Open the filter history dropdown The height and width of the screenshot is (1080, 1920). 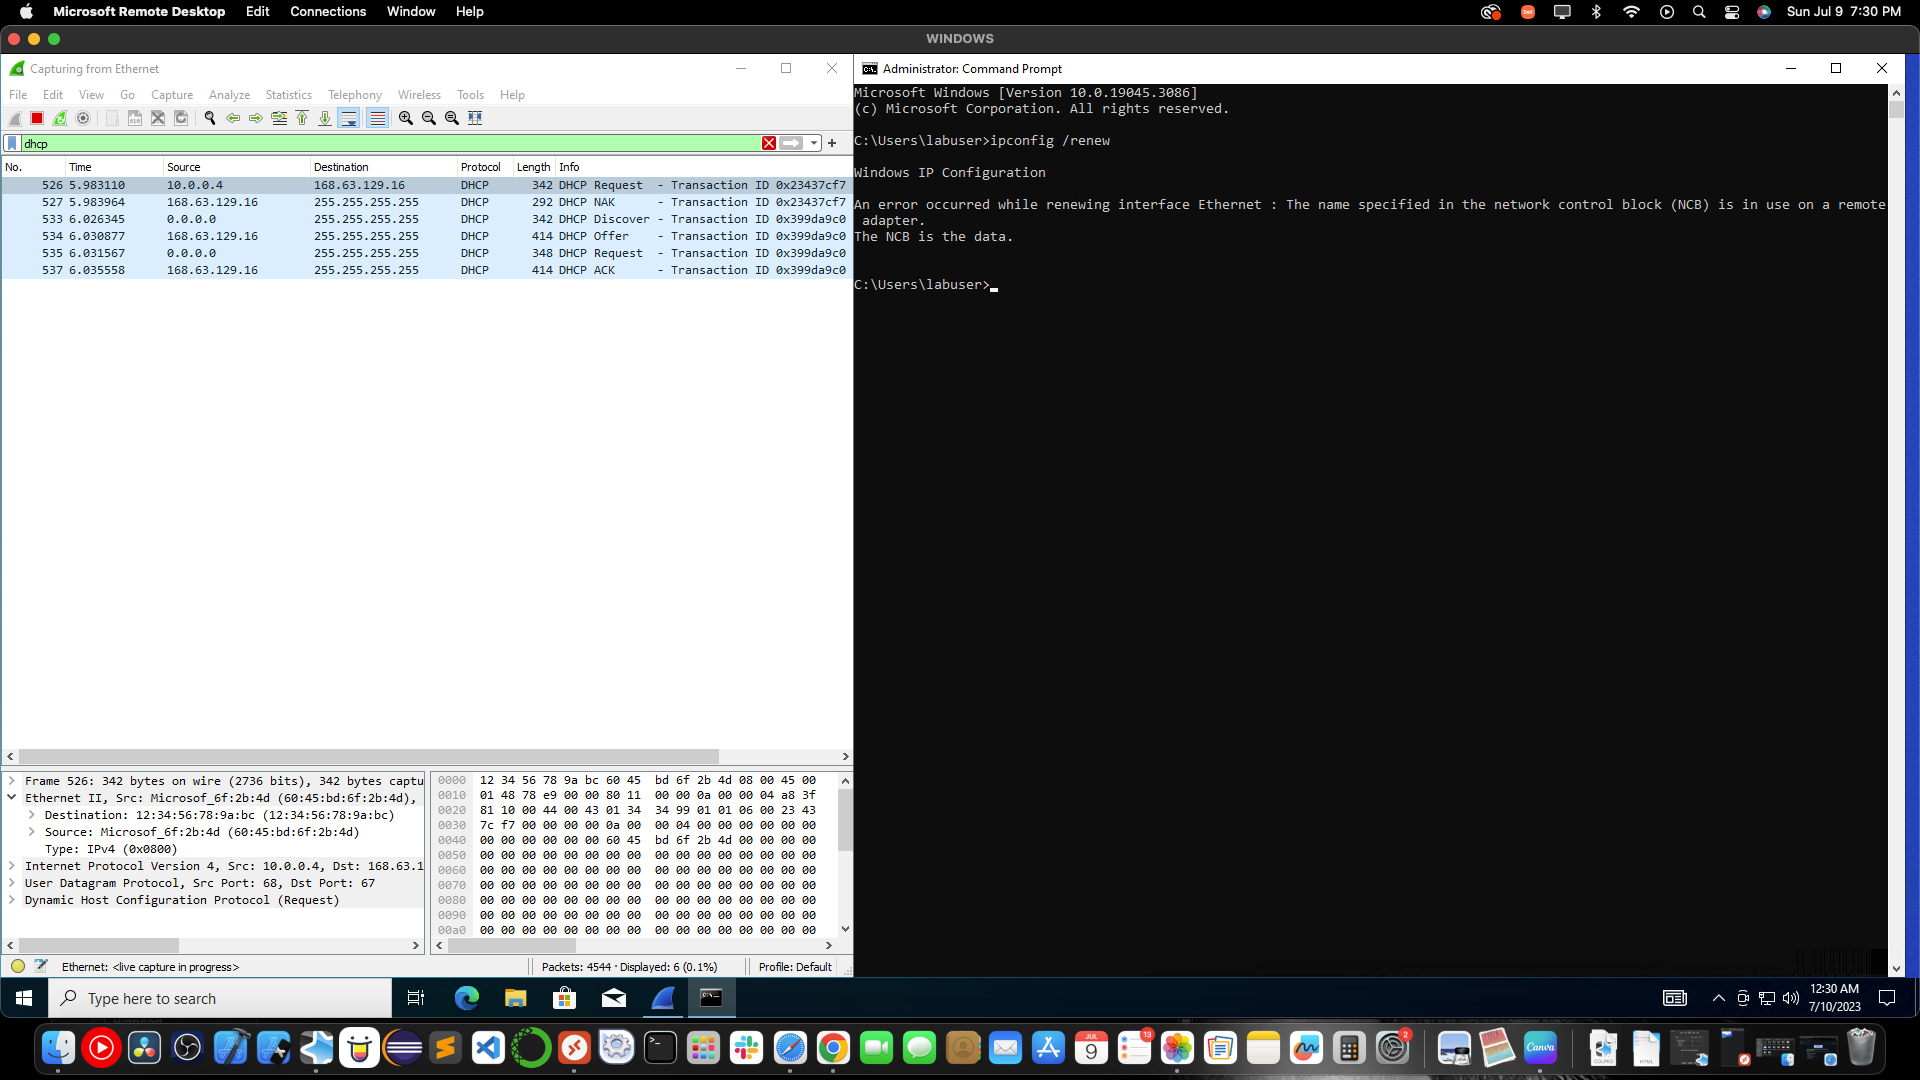click(x=813, y=143)
